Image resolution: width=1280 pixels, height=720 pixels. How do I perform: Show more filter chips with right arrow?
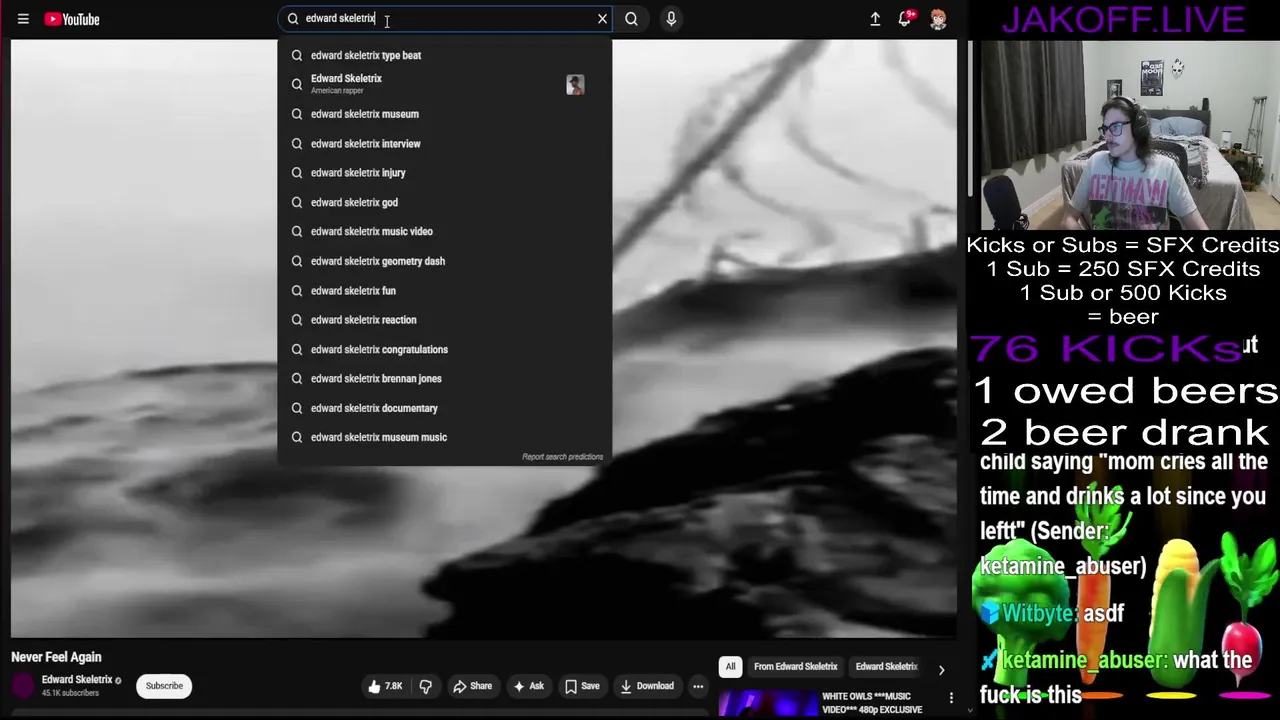click(x=941, y=669)
